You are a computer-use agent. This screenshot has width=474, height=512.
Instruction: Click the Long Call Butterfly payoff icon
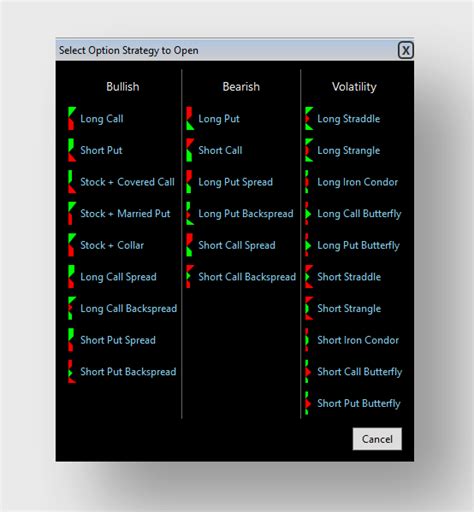(x=308, y=213)
